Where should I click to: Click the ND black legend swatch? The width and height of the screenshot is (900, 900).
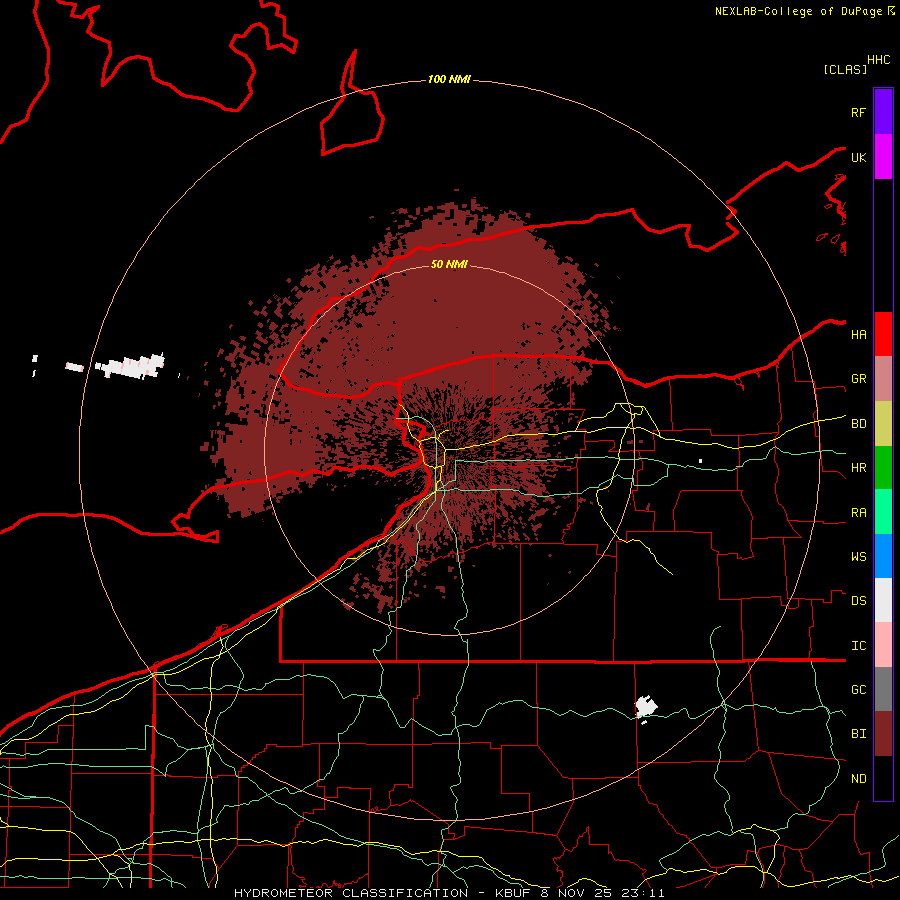[x=883, y=778]
